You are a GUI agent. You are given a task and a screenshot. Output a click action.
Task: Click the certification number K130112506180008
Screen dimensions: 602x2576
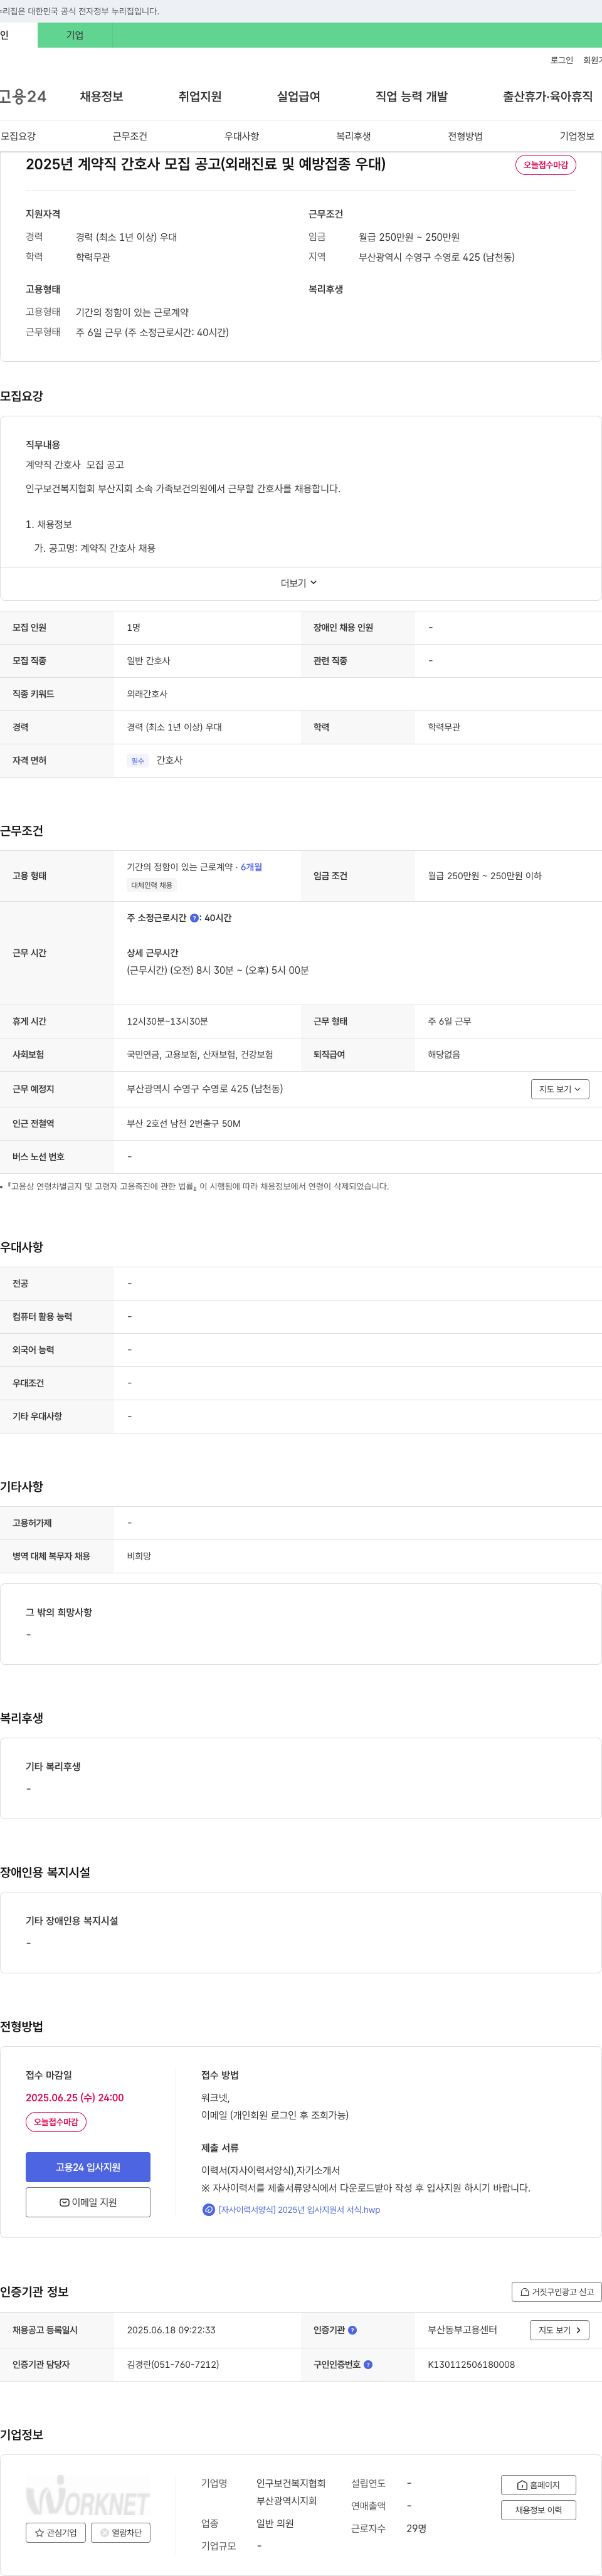coord(471,2365)
